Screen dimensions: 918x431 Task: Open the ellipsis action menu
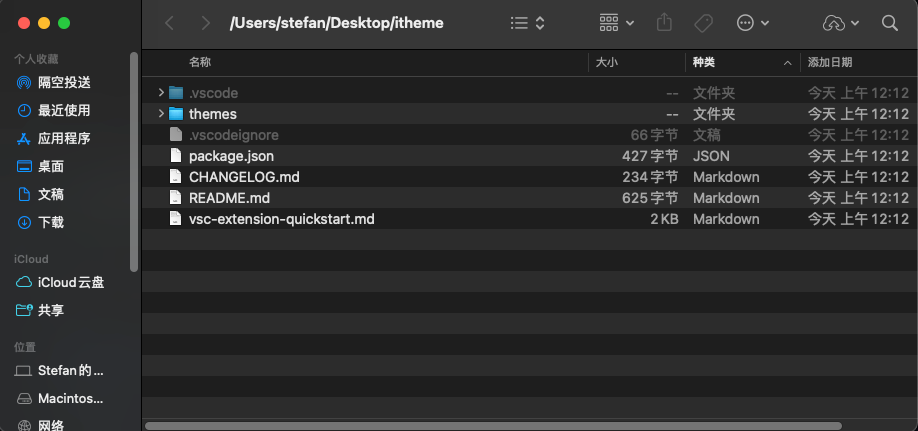click(x=752, y=23)
